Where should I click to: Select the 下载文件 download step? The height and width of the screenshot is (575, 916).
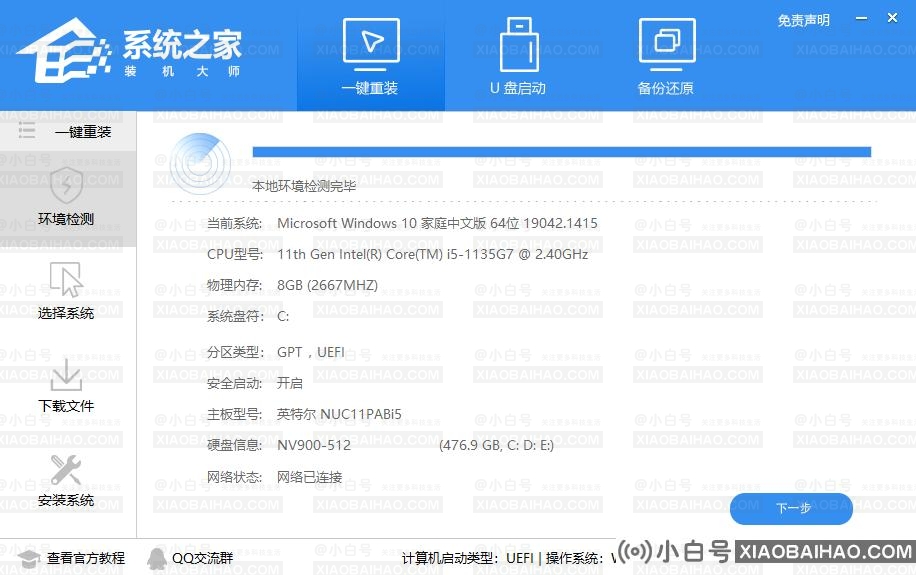pyautogui.click(x=66, y=386)
